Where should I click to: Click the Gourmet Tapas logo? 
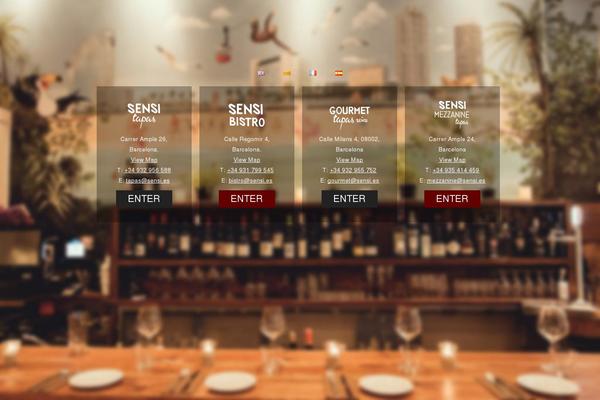point(349,116)
